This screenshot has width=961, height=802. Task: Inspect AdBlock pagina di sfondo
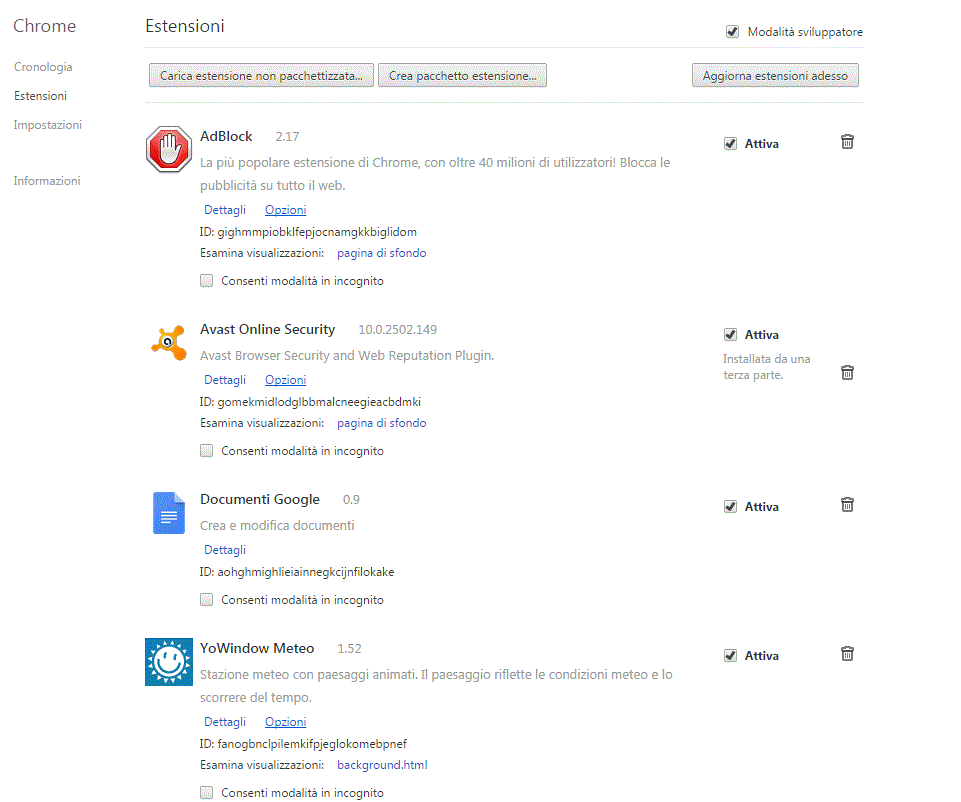point(381,253)
